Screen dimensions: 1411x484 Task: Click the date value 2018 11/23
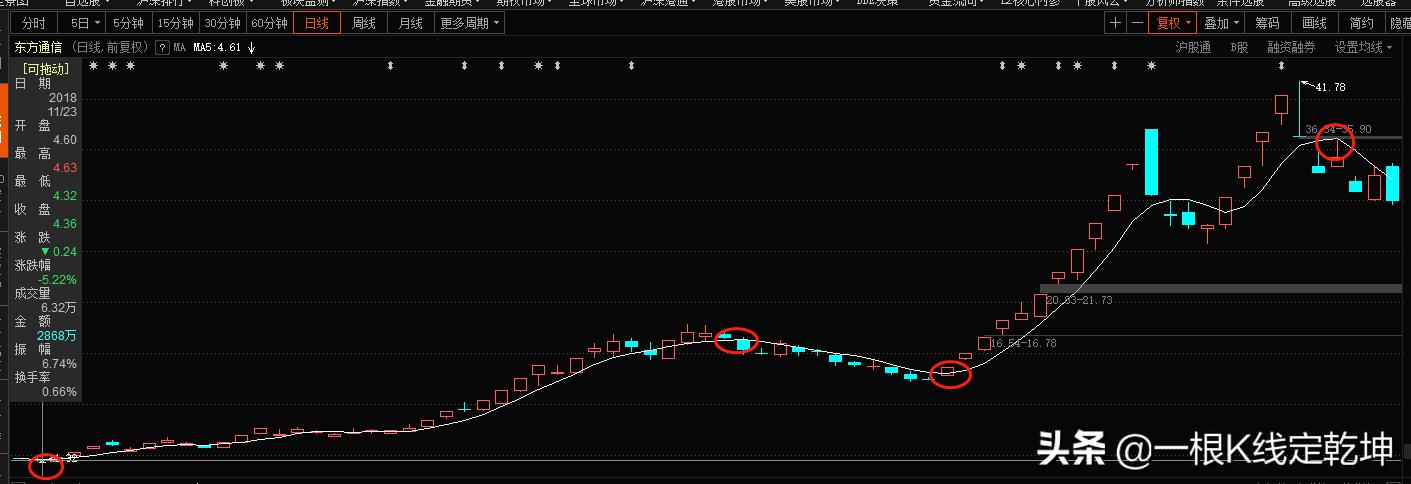62,105
